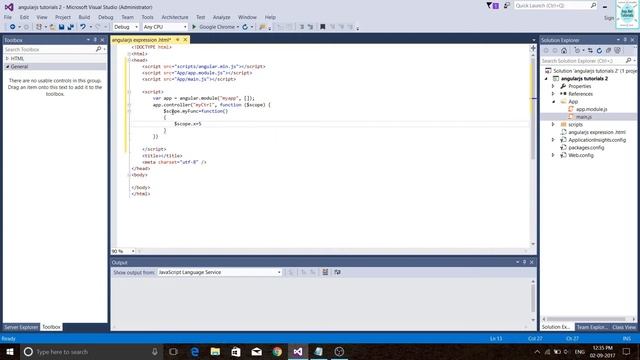Start debugging with green play arrow
The height and width of the screenshot is (360, 640).
click(x=194, y=27)
